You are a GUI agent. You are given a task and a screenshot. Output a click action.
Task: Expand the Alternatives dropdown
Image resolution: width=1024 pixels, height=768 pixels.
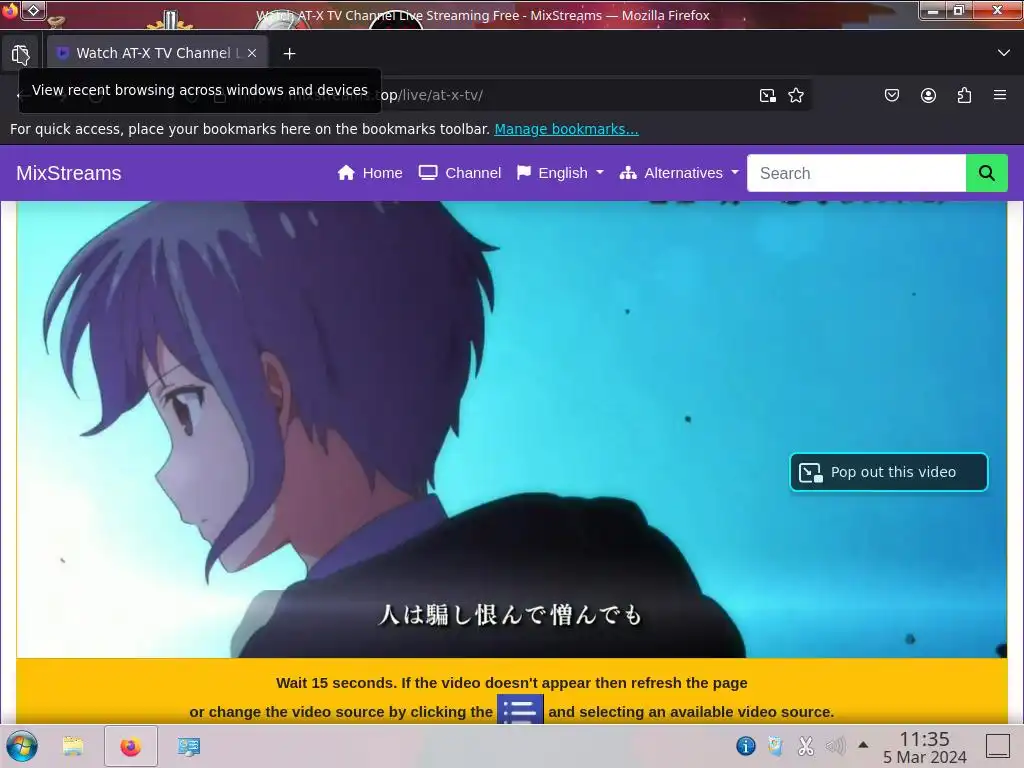tap(679, 173)
